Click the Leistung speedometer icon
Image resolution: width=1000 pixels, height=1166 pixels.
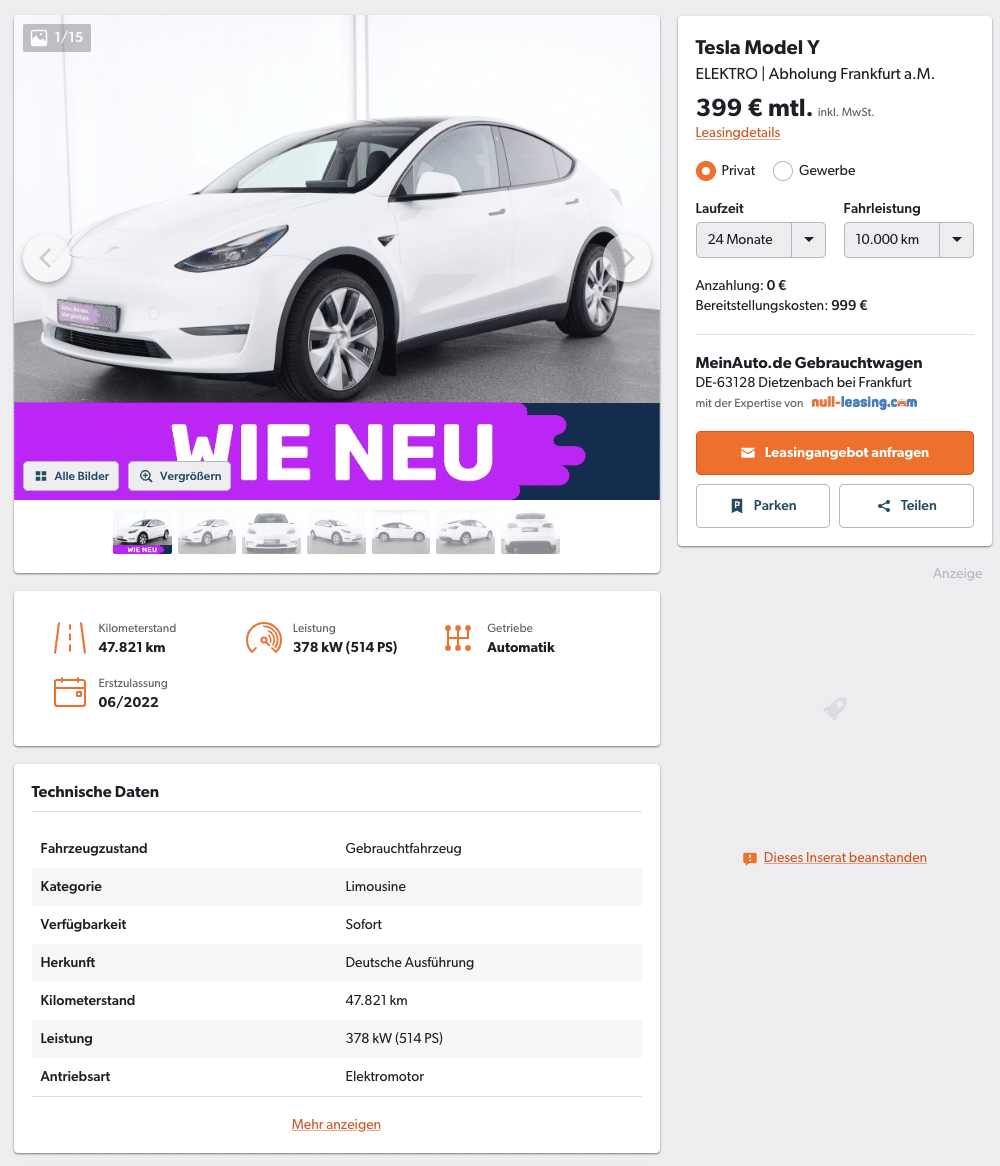point(264,638)
